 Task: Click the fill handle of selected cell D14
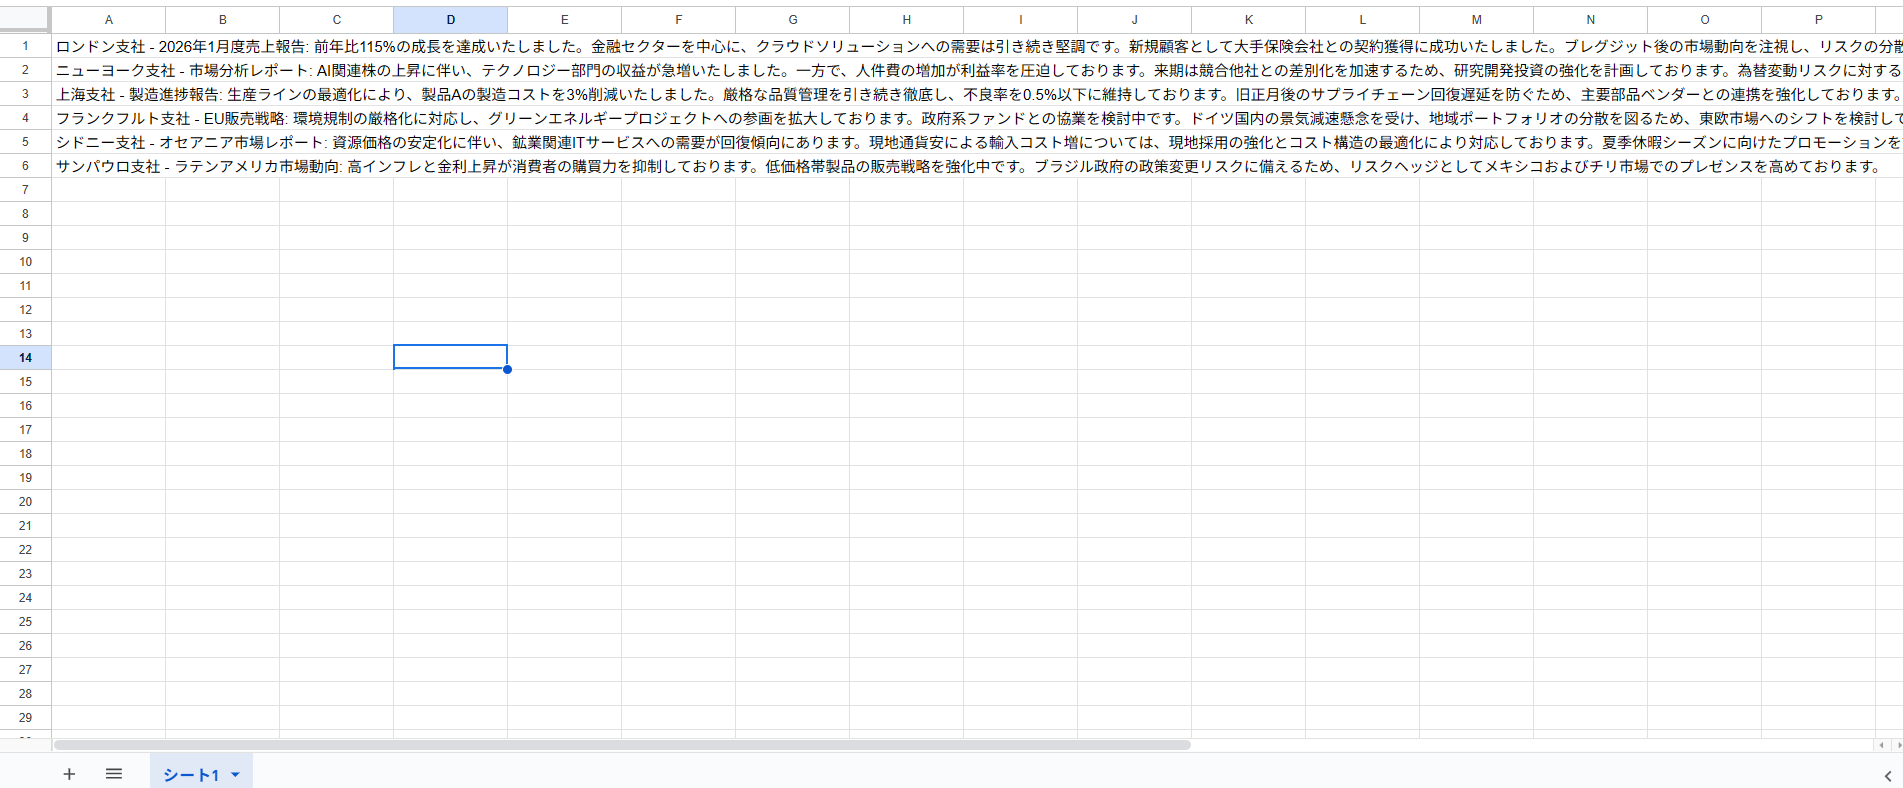[x=508, y=369]
